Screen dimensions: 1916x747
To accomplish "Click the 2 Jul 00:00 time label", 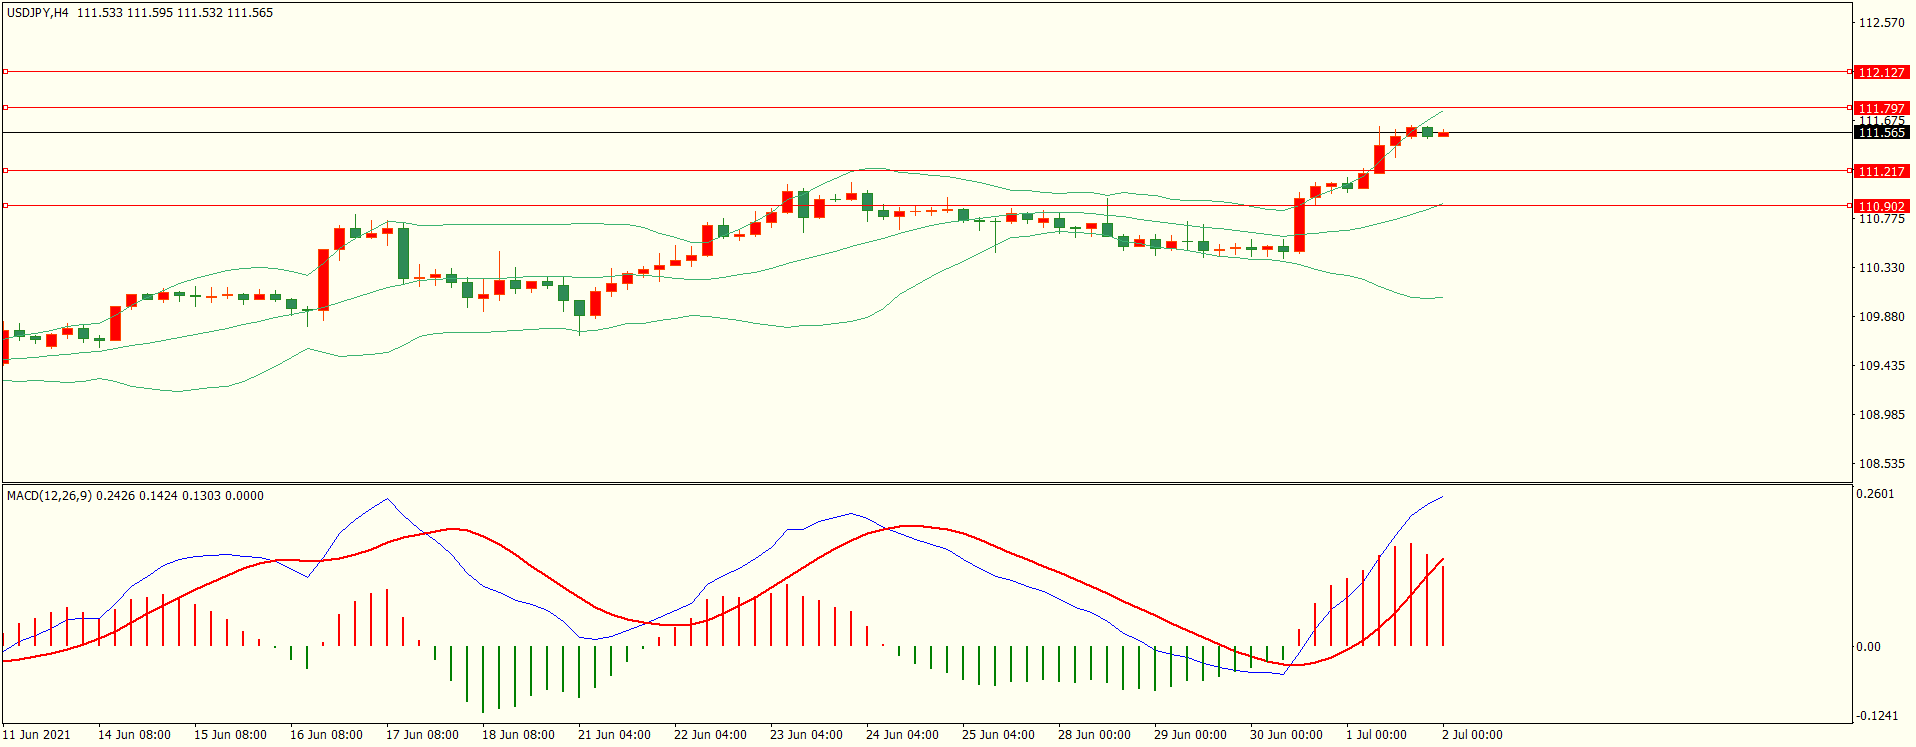I will (x=1472, y=735).
